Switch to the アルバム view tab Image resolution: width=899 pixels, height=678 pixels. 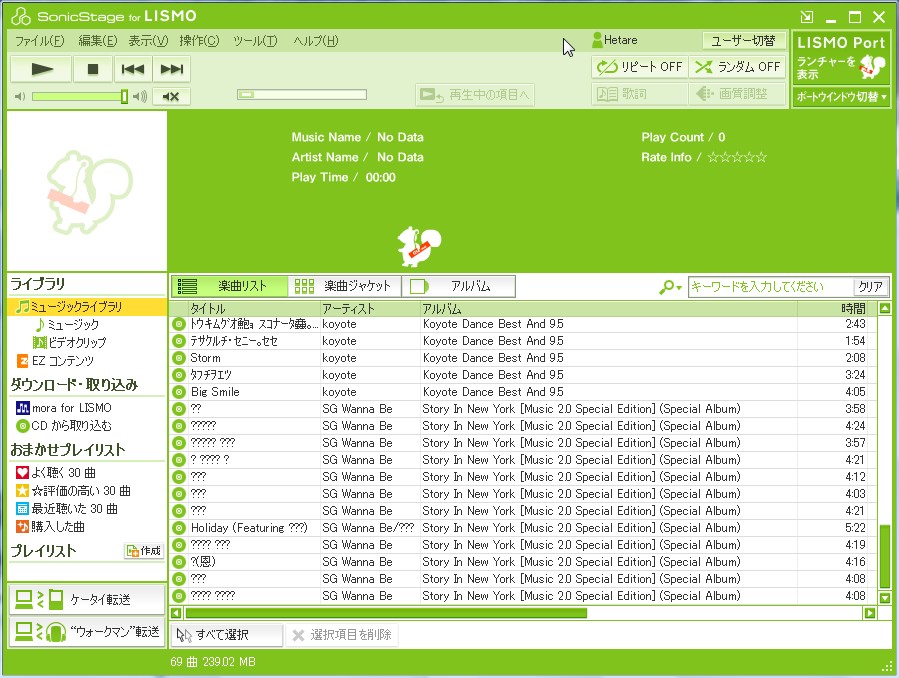point(459,286)
